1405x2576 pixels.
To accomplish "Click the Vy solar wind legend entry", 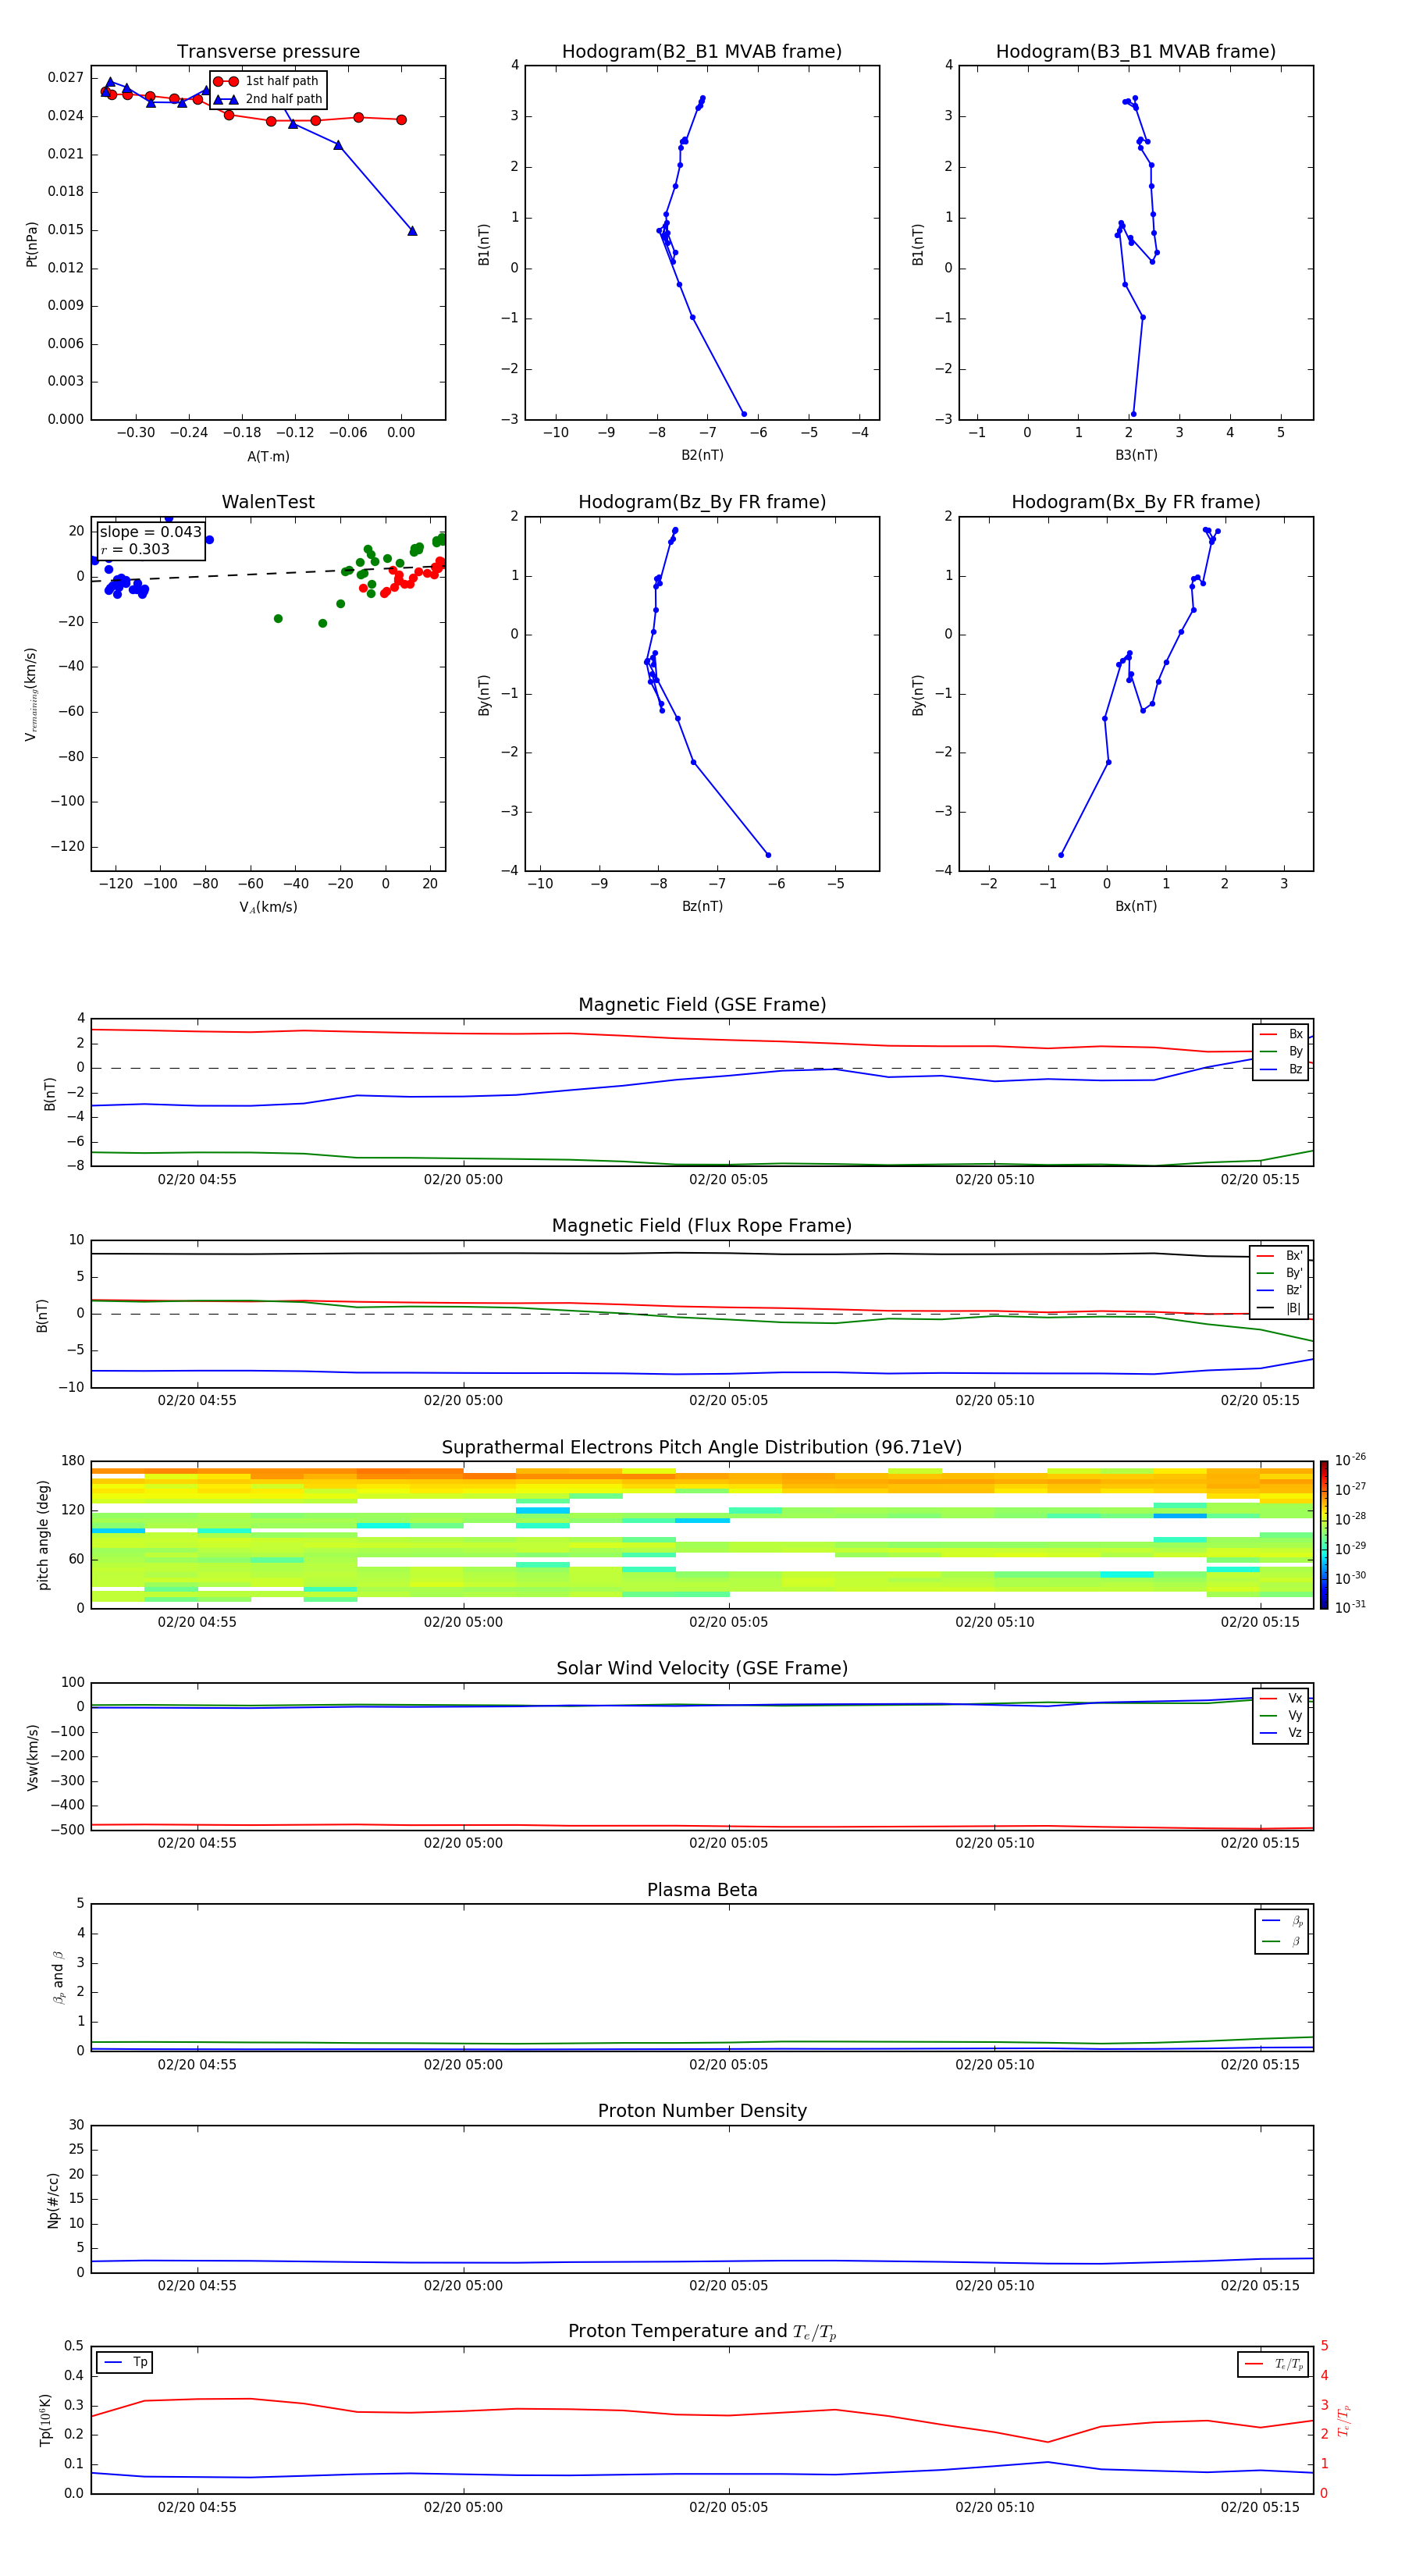I will 1281,1715.
